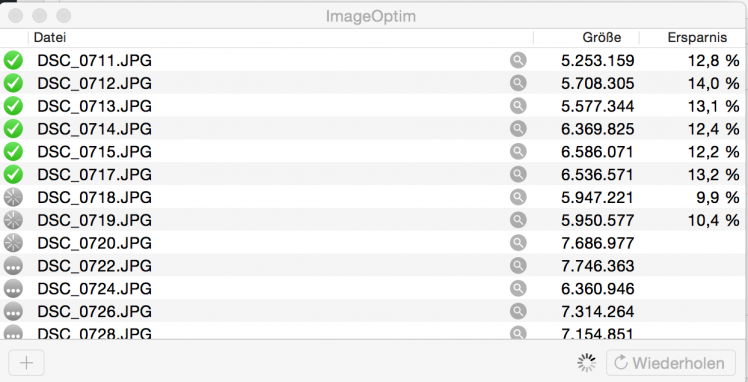The width and height of the screenshot is (748, 382).
Task: Click the activity spinner beside Wiederholen
Action: pyautogui.click(x=587, y=363)
